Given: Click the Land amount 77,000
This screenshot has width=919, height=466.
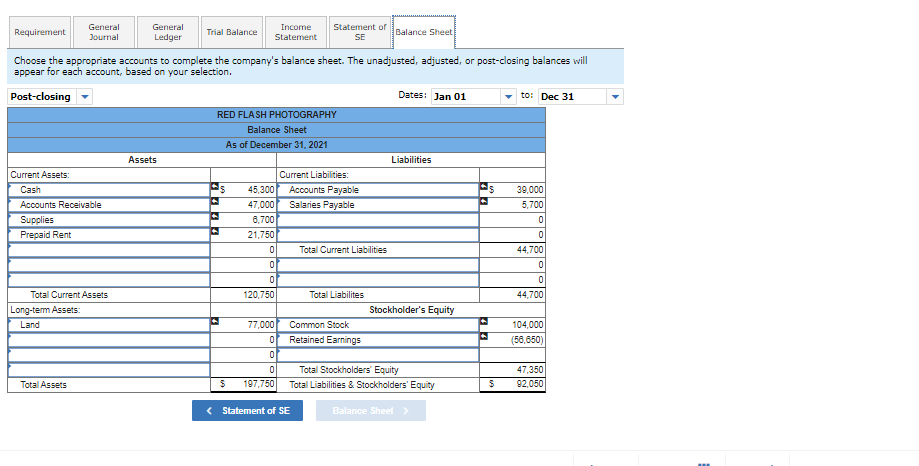Looking at the screenshot, I should [x=261, y=325].
